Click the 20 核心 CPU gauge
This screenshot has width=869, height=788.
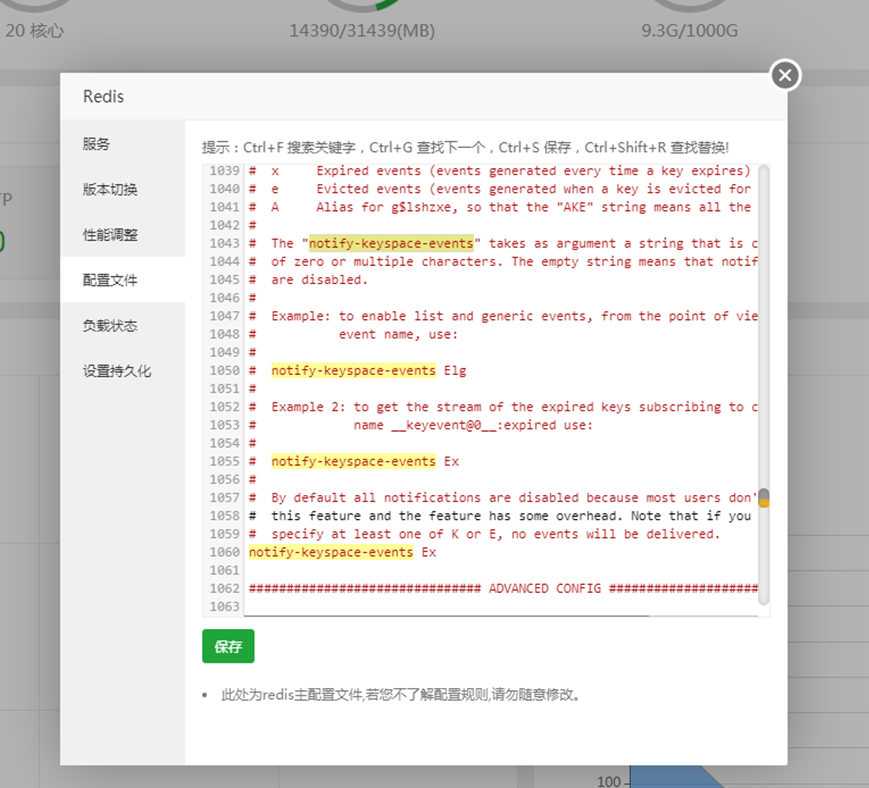[38, 30]
